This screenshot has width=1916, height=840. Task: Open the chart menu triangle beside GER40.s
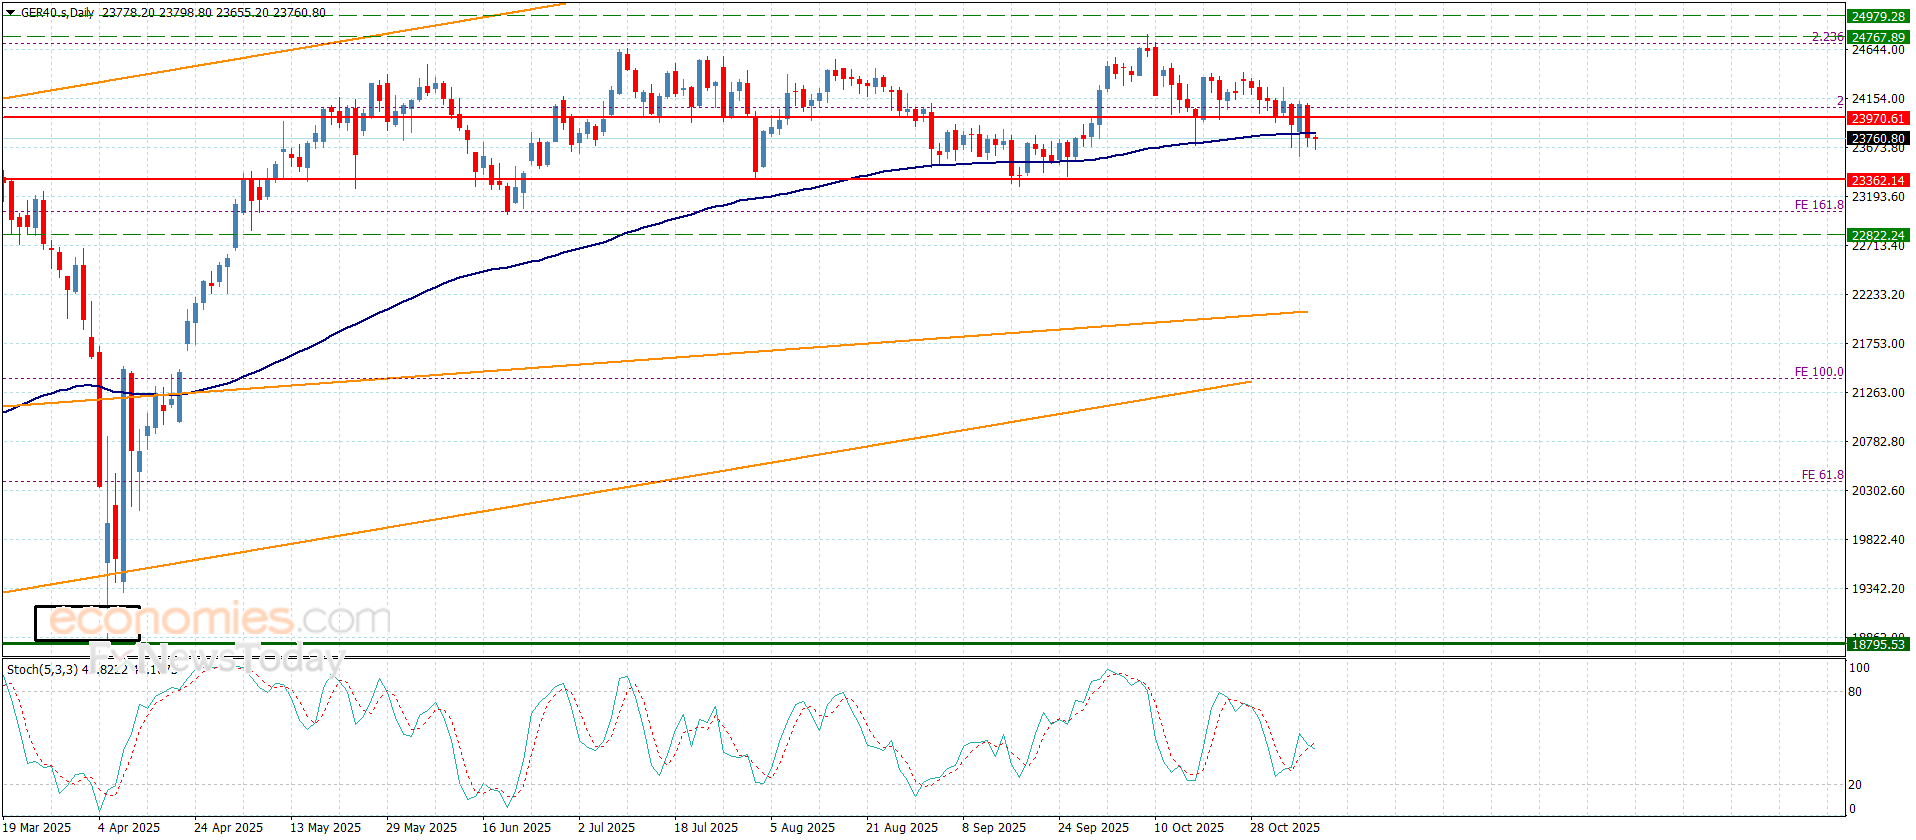[x=11, y=13]
